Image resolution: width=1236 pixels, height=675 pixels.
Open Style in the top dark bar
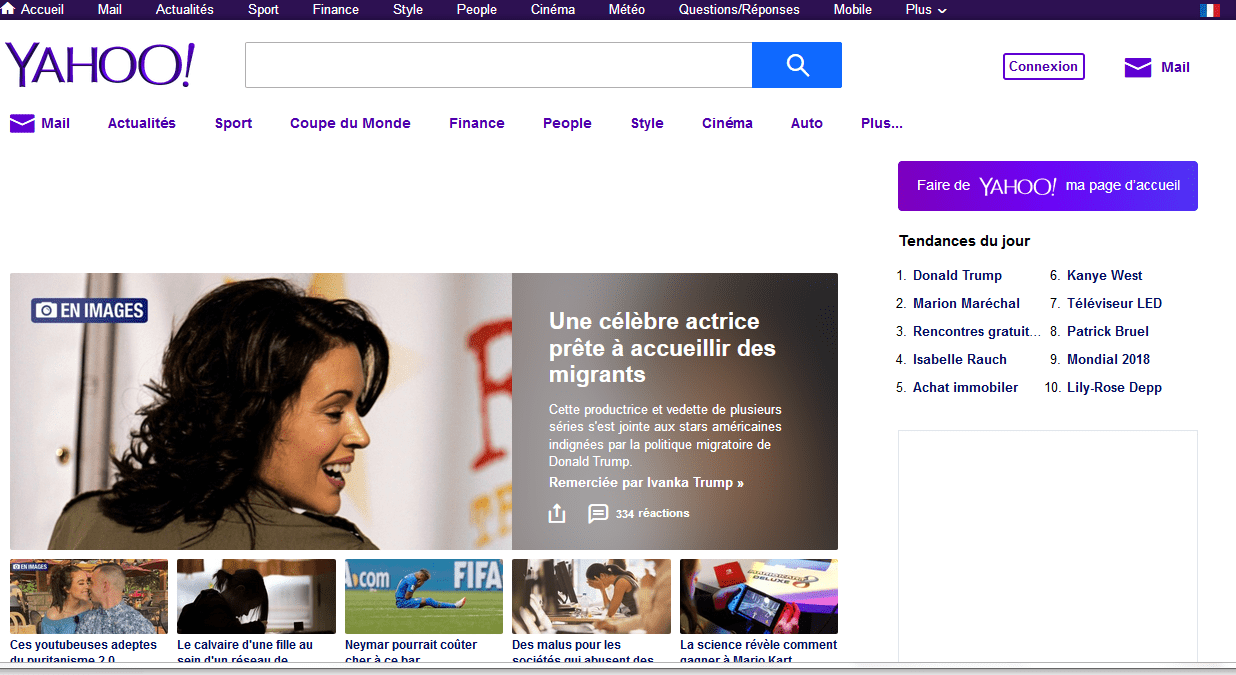coord(408,9)
